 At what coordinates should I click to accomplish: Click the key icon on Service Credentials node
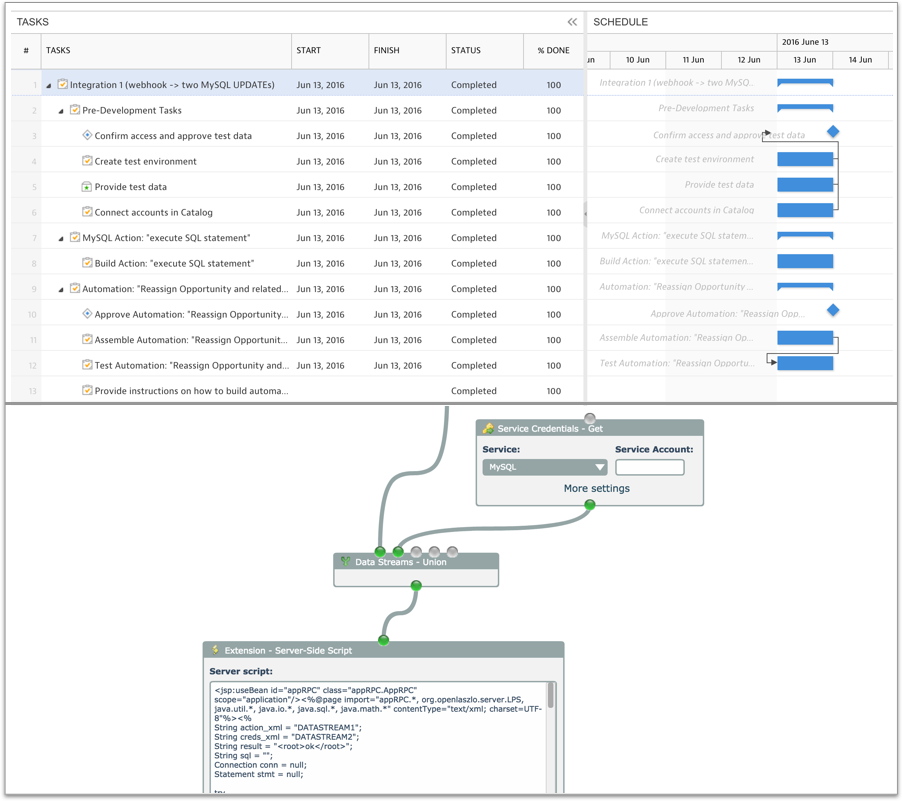coord(488,428)
